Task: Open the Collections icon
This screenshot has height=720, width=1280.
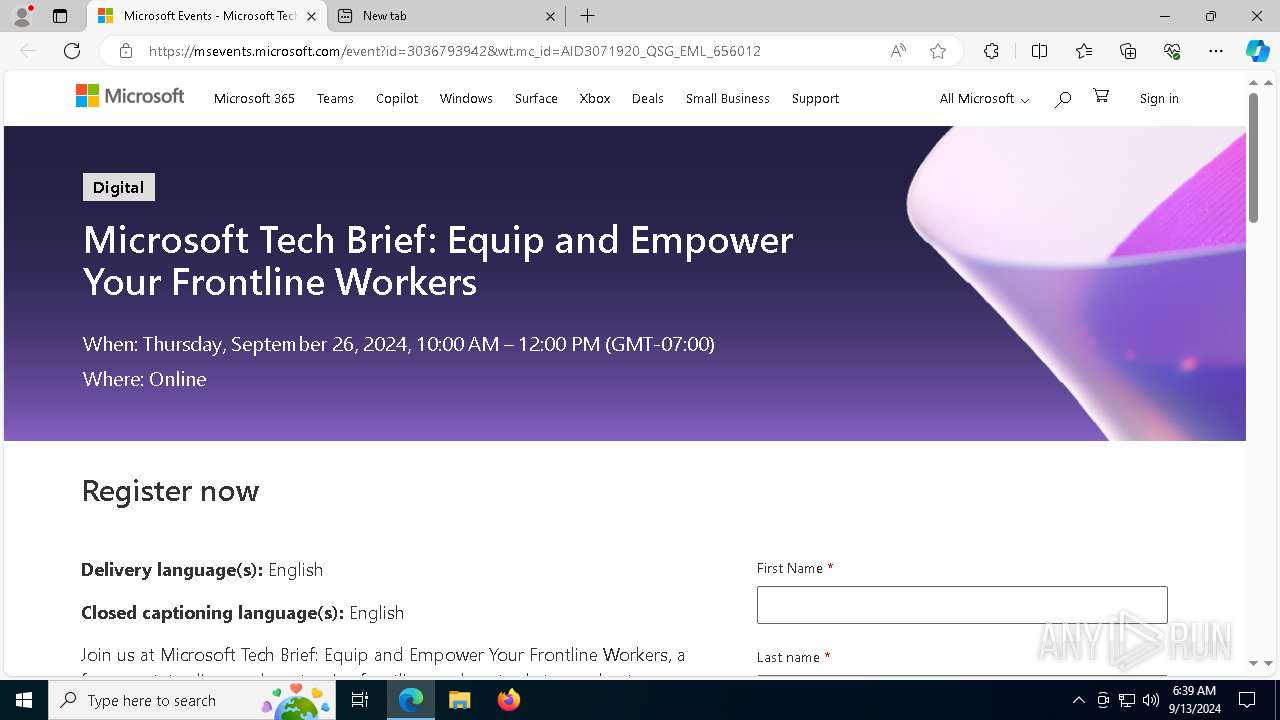Action: coord(1128,51)
